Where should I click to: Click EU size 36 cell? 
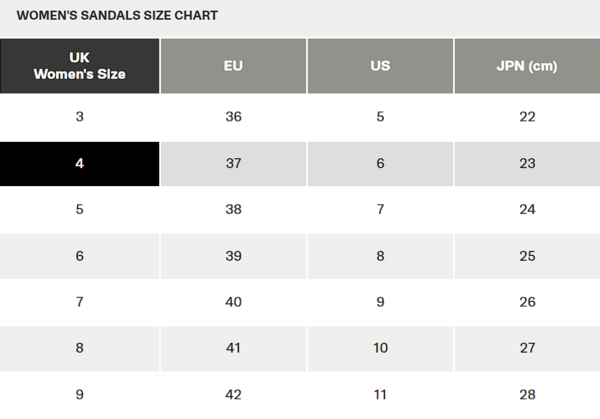(x=233, y=117)
